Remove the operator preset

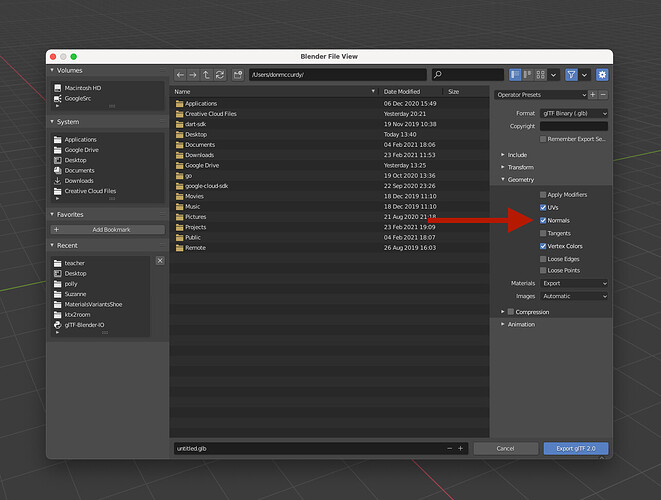(603, 95)
